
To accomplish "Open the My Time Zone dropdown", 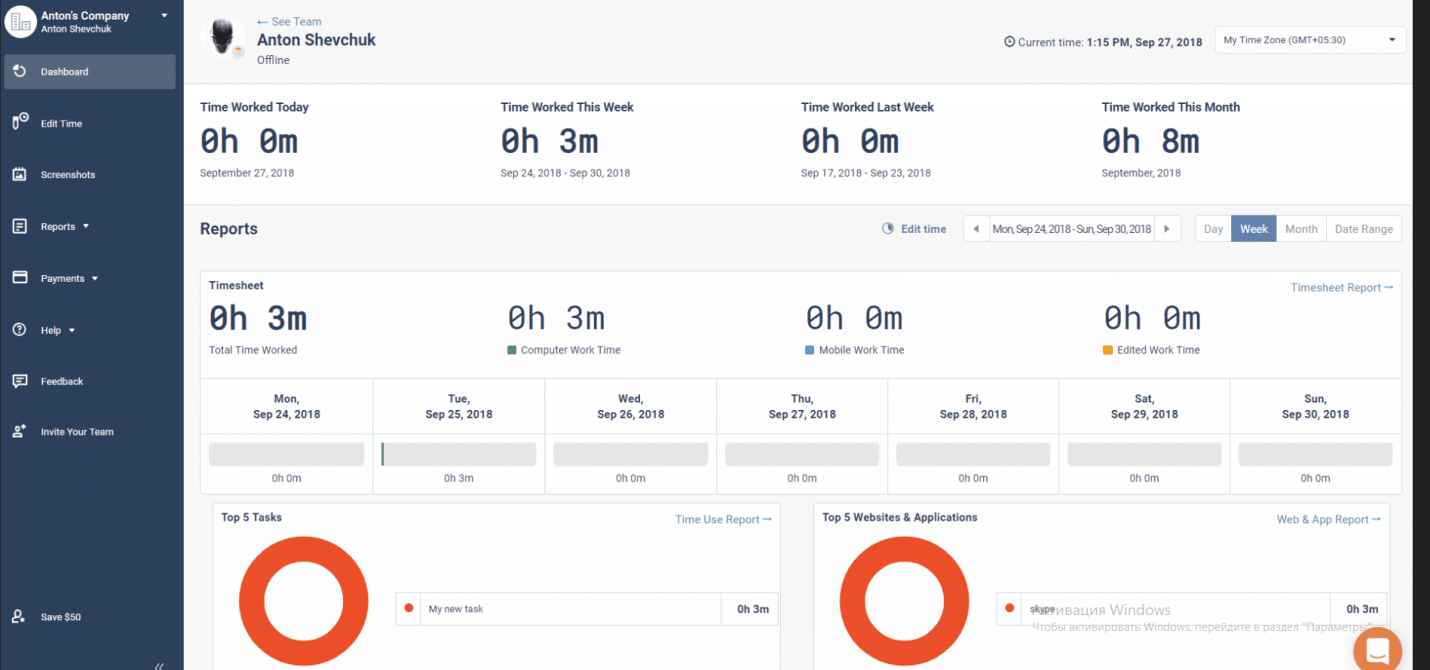I will (x=1310, y=40).
